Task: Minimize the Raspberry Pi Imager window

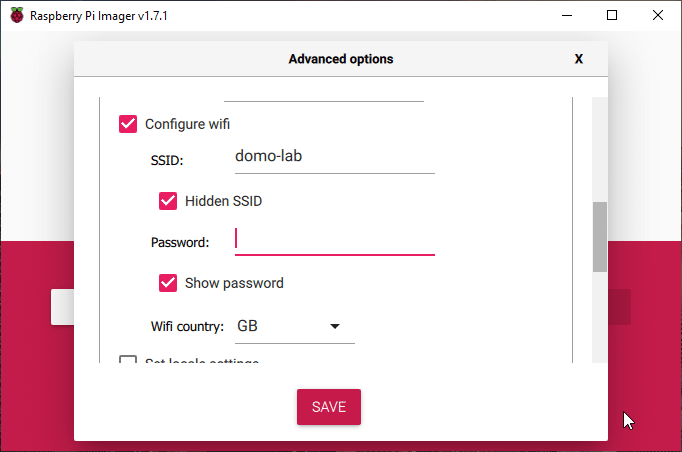Action: [567, 15]
